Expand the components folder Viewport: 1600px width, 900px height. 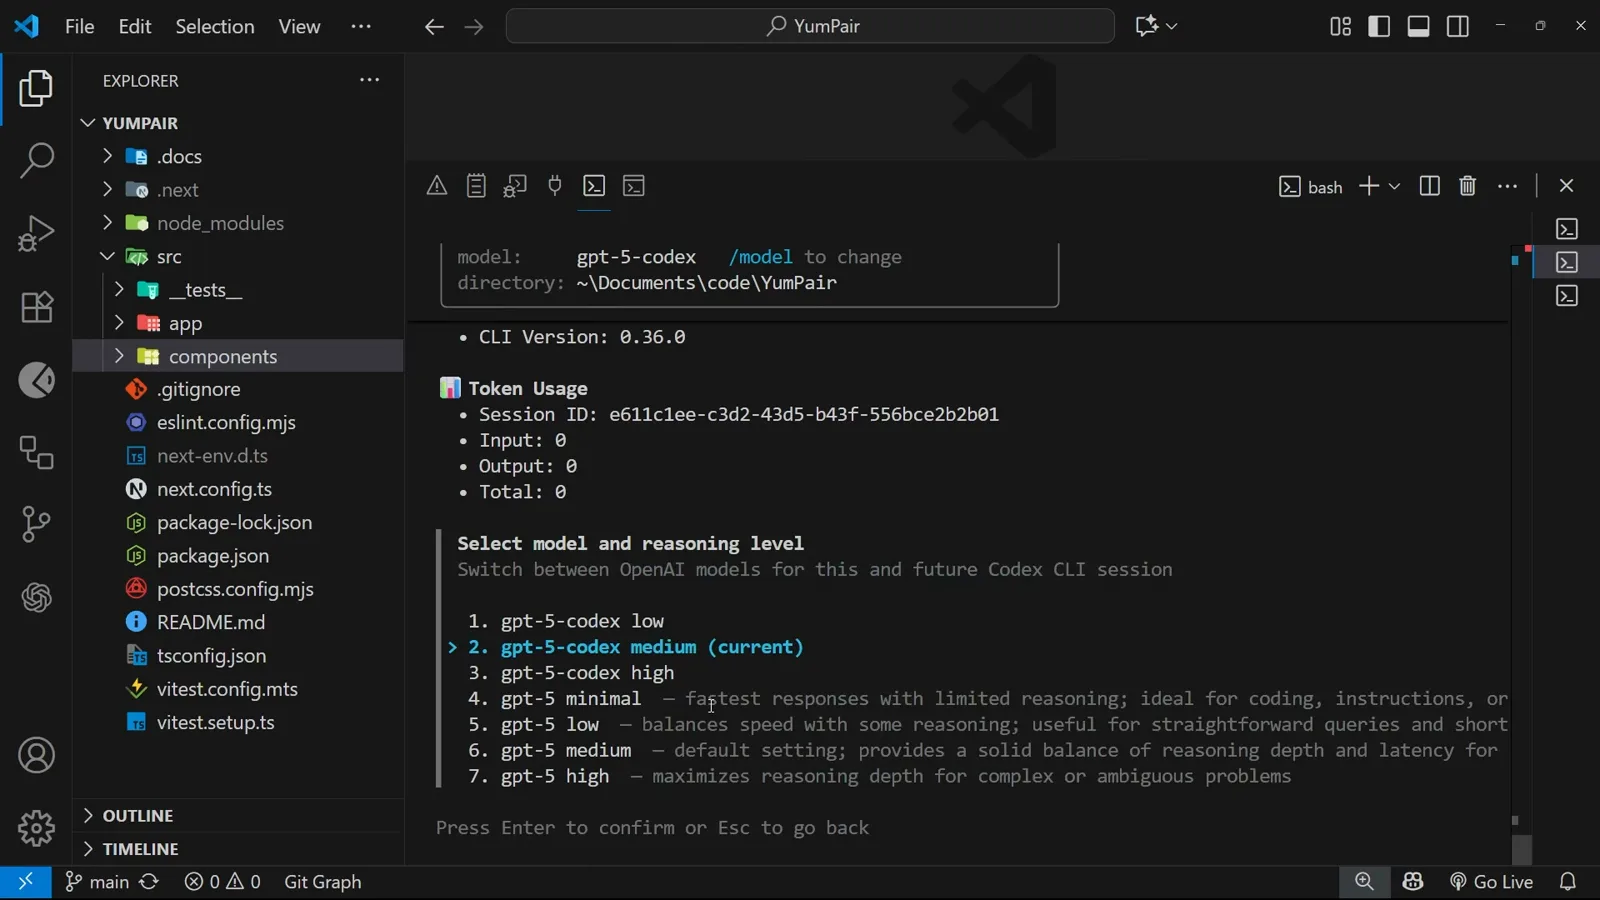pyautogui.click(x=238, y=356)
